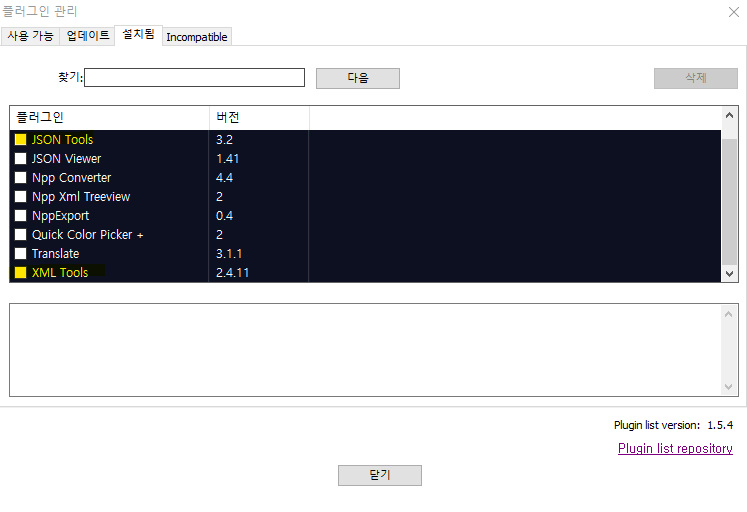Open the 업데이트 tab
This screenshot has width=747, height=512.
click(88, 36)
